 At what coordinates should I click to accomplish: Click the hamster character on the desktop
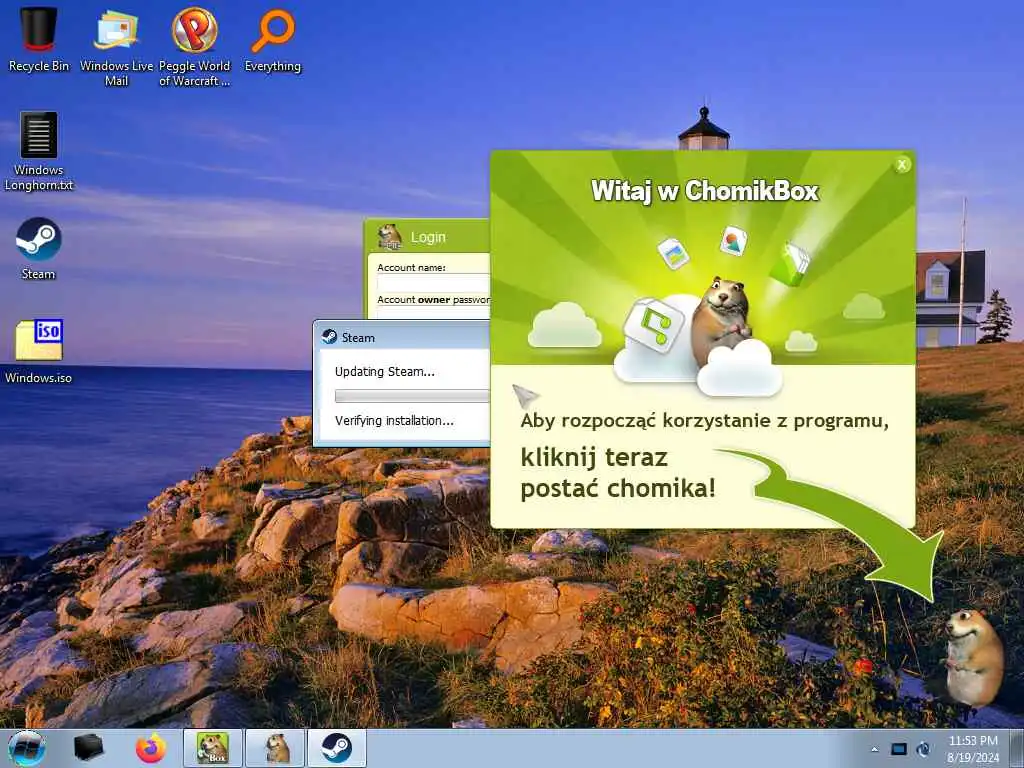coord(973,656)
